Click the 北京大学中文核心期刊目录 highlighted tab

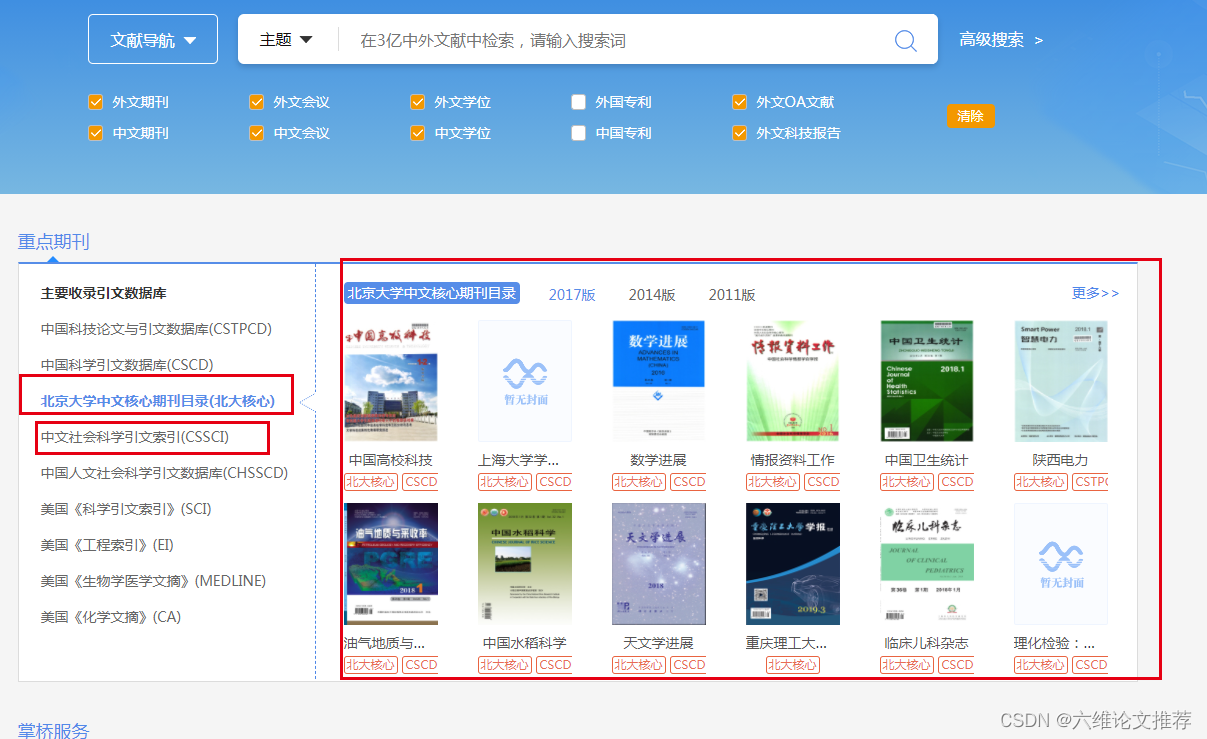(x=432, y=293)
